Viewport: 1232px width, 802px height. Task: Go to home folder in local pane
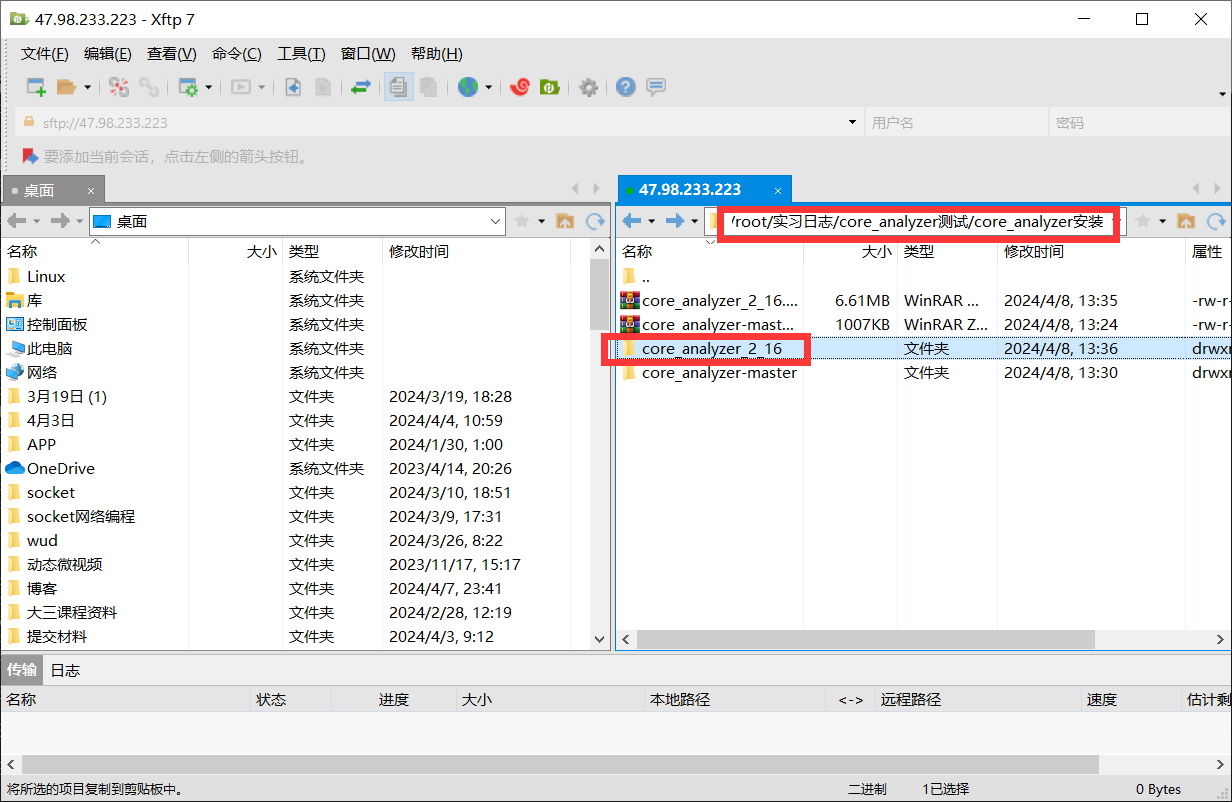point(565,221)
